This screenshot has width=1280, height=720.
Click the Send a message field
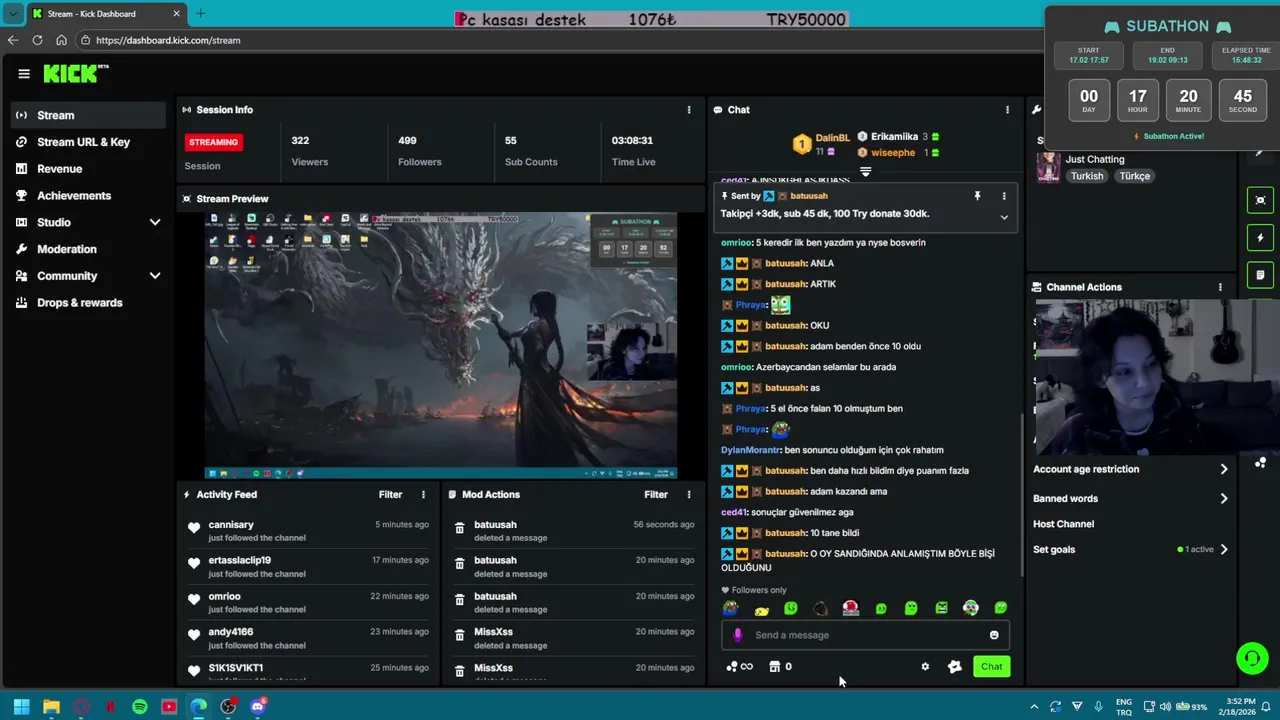pyautogui.click(x=868, y=635)
